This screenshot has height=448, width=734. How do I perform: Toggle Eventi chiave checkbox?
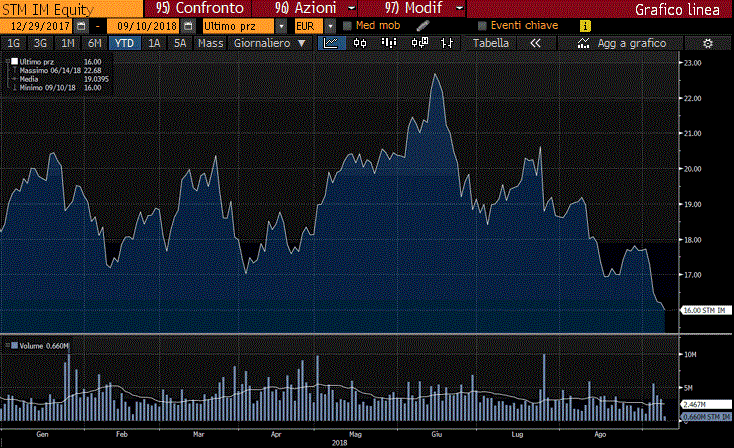[482, 26]
